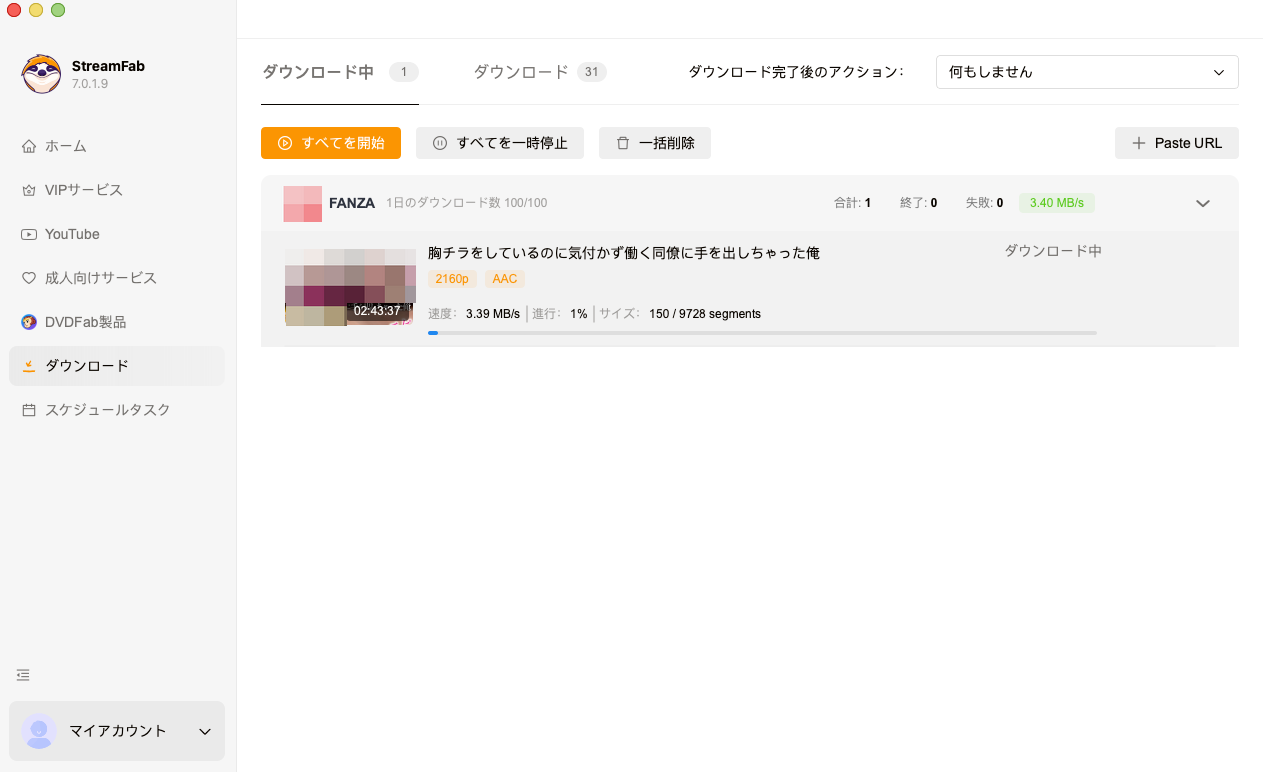Click the マイアカウント avatar icon
1263x772 pixels.
(39, 731)
